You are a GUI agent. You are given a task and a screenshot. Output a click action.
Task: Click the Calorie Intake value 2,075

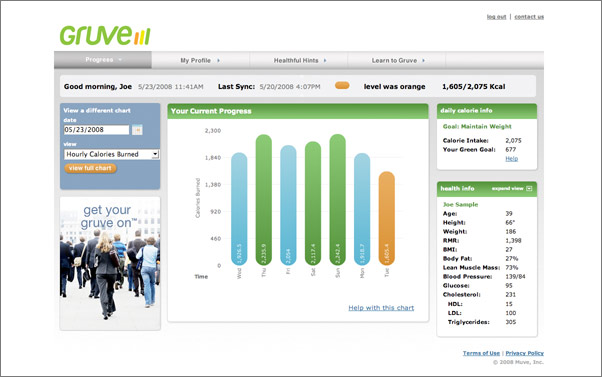513,141
